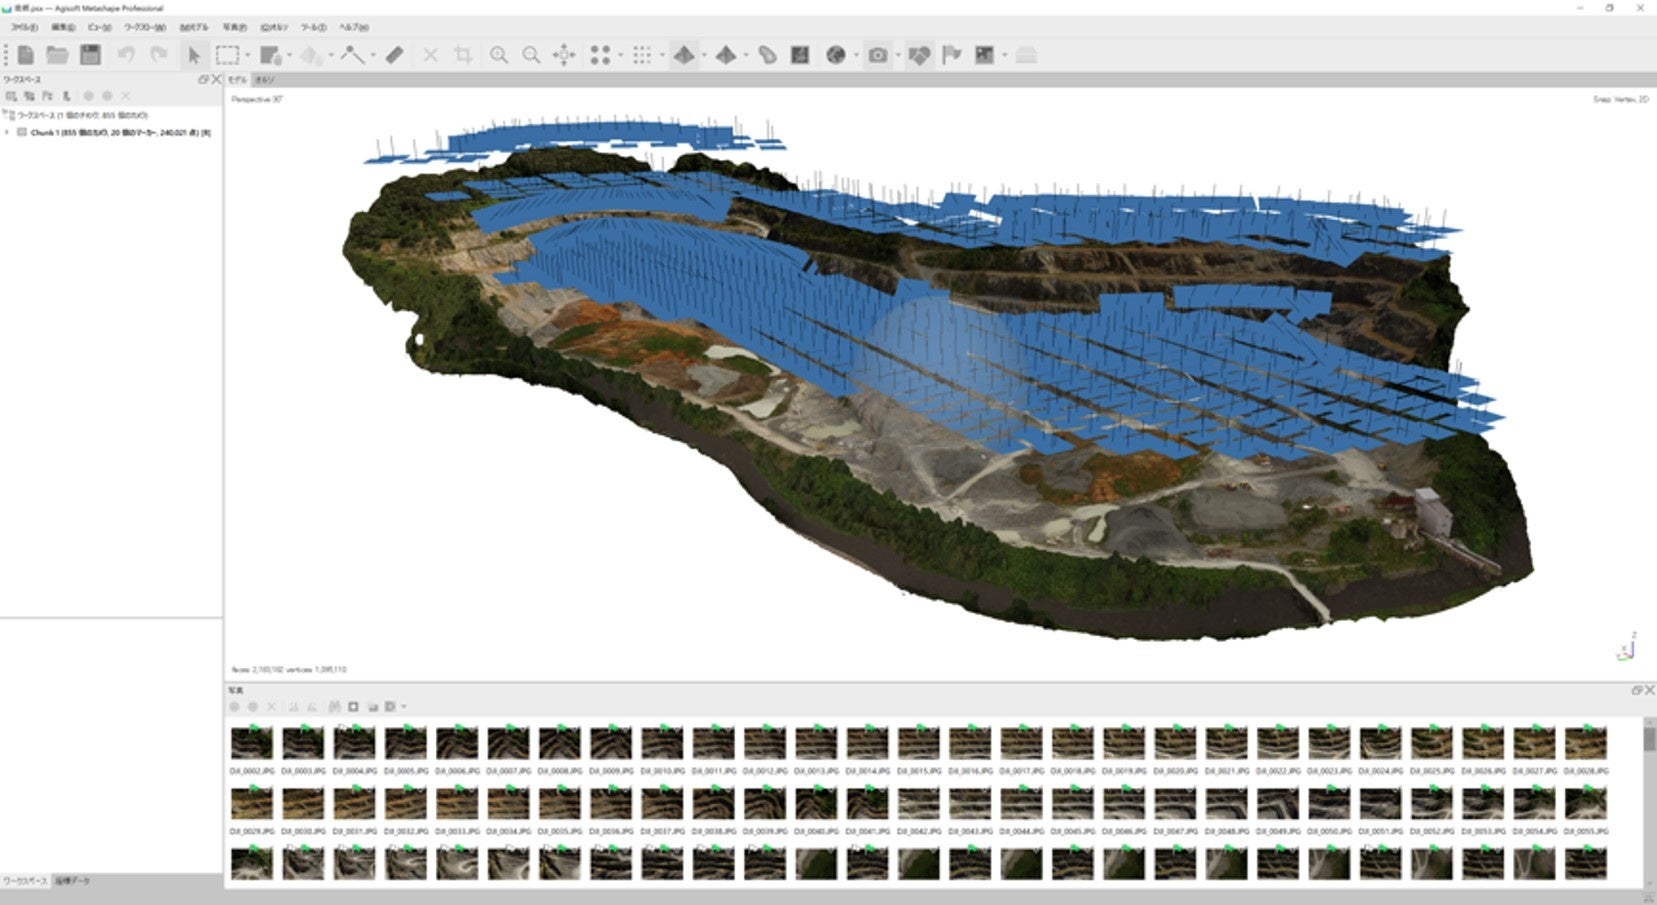Select the arrow navigation cursor tool

[x=194, y=55]
